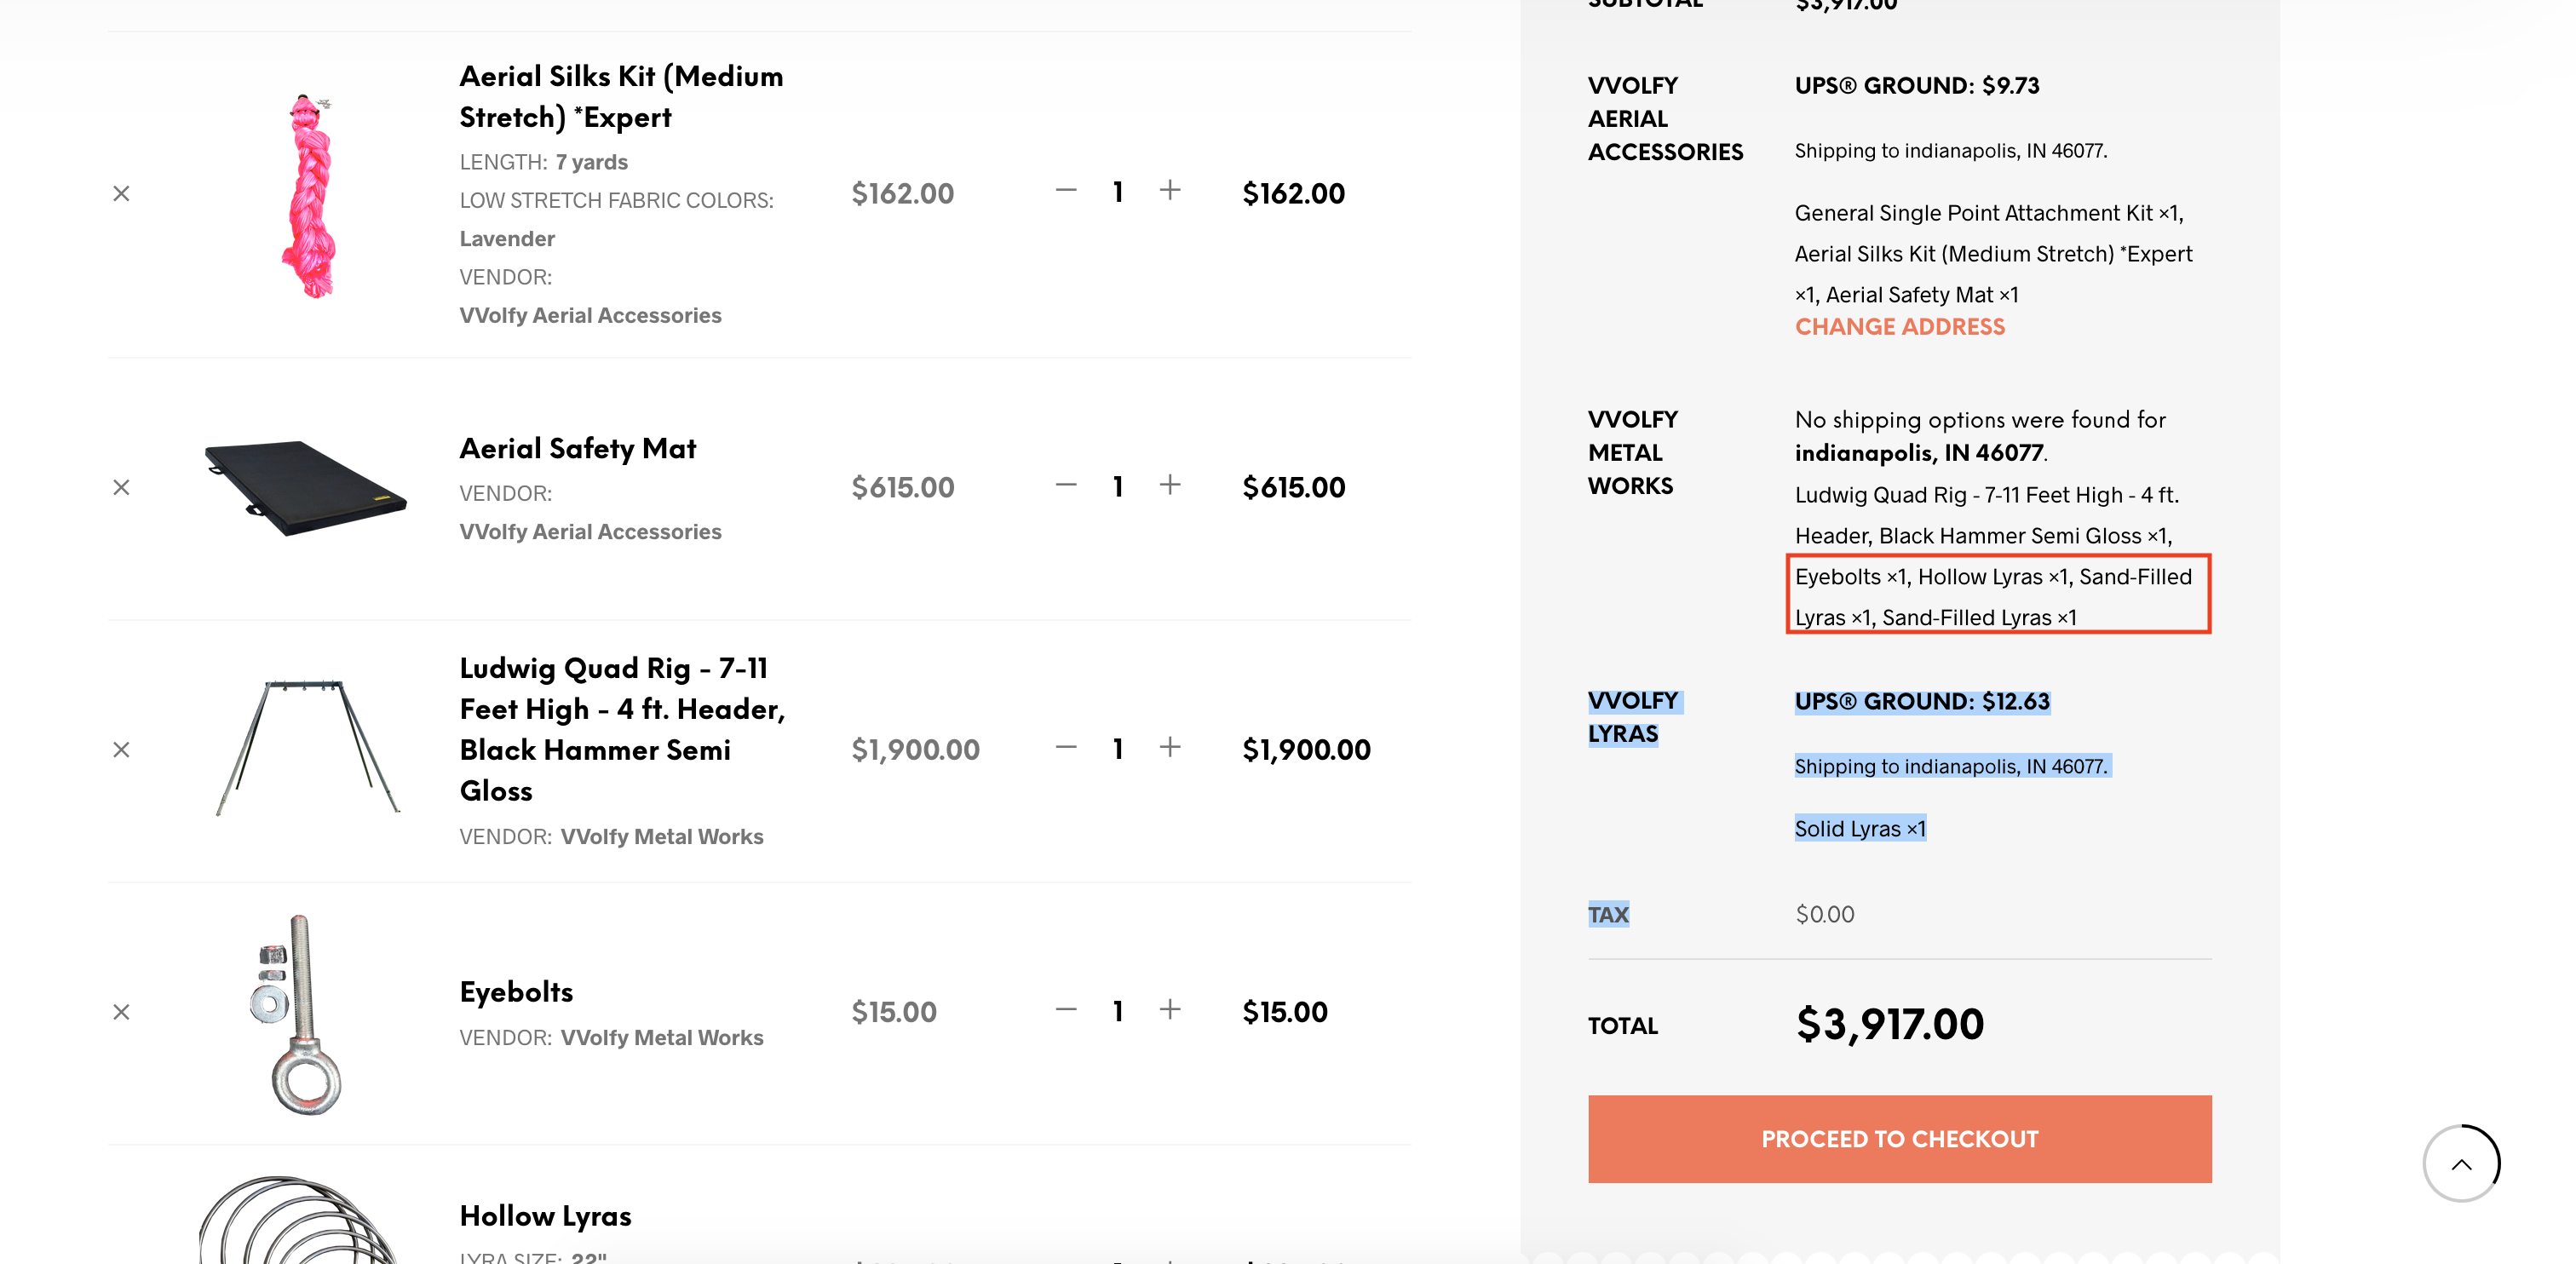Viewport: 2576px width, 1264px height.
Task: Decrease Aerial Silks Kit quantity with minus
Action: 1065,190
